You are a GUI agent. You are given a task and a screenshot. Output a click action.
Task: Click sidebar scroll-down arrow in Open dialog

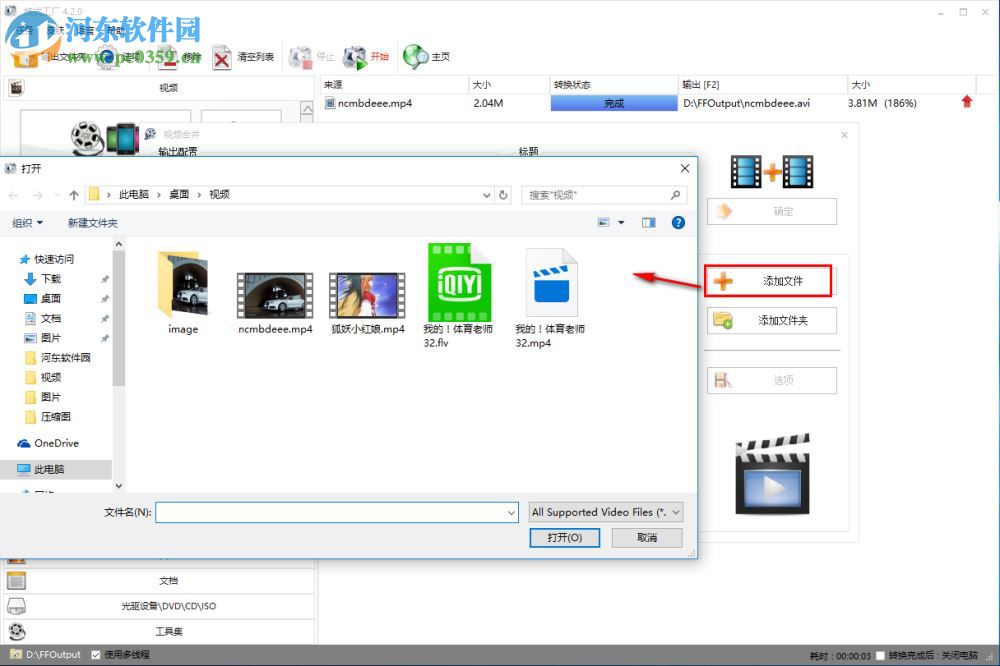click(119, 486)
